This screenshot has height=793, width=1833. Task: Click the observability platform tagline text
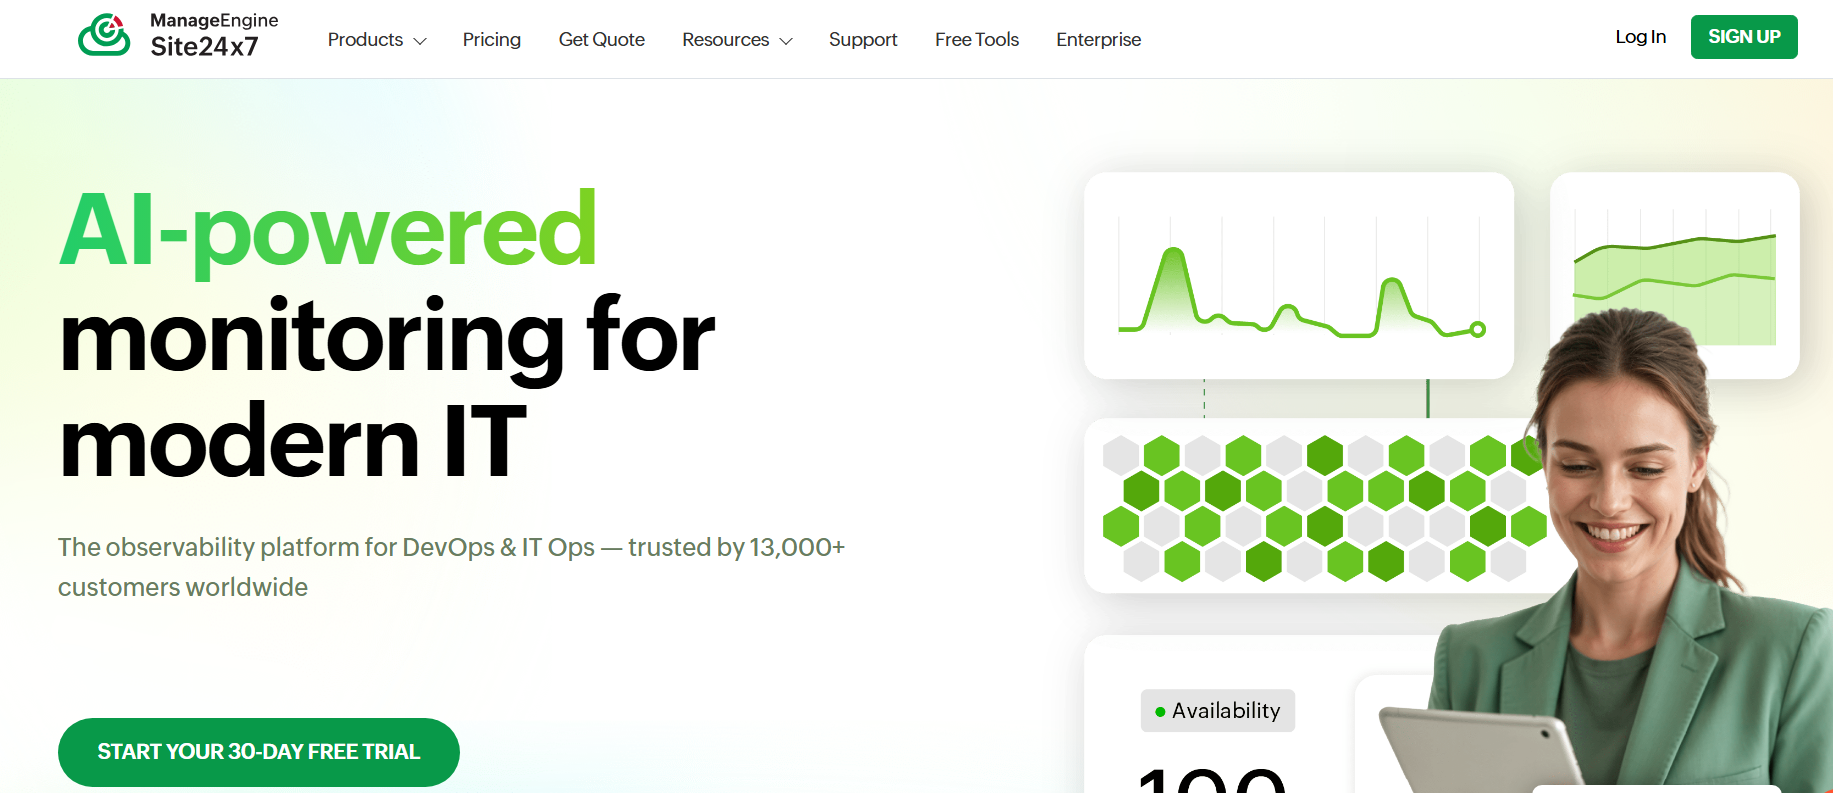point(451,567)
